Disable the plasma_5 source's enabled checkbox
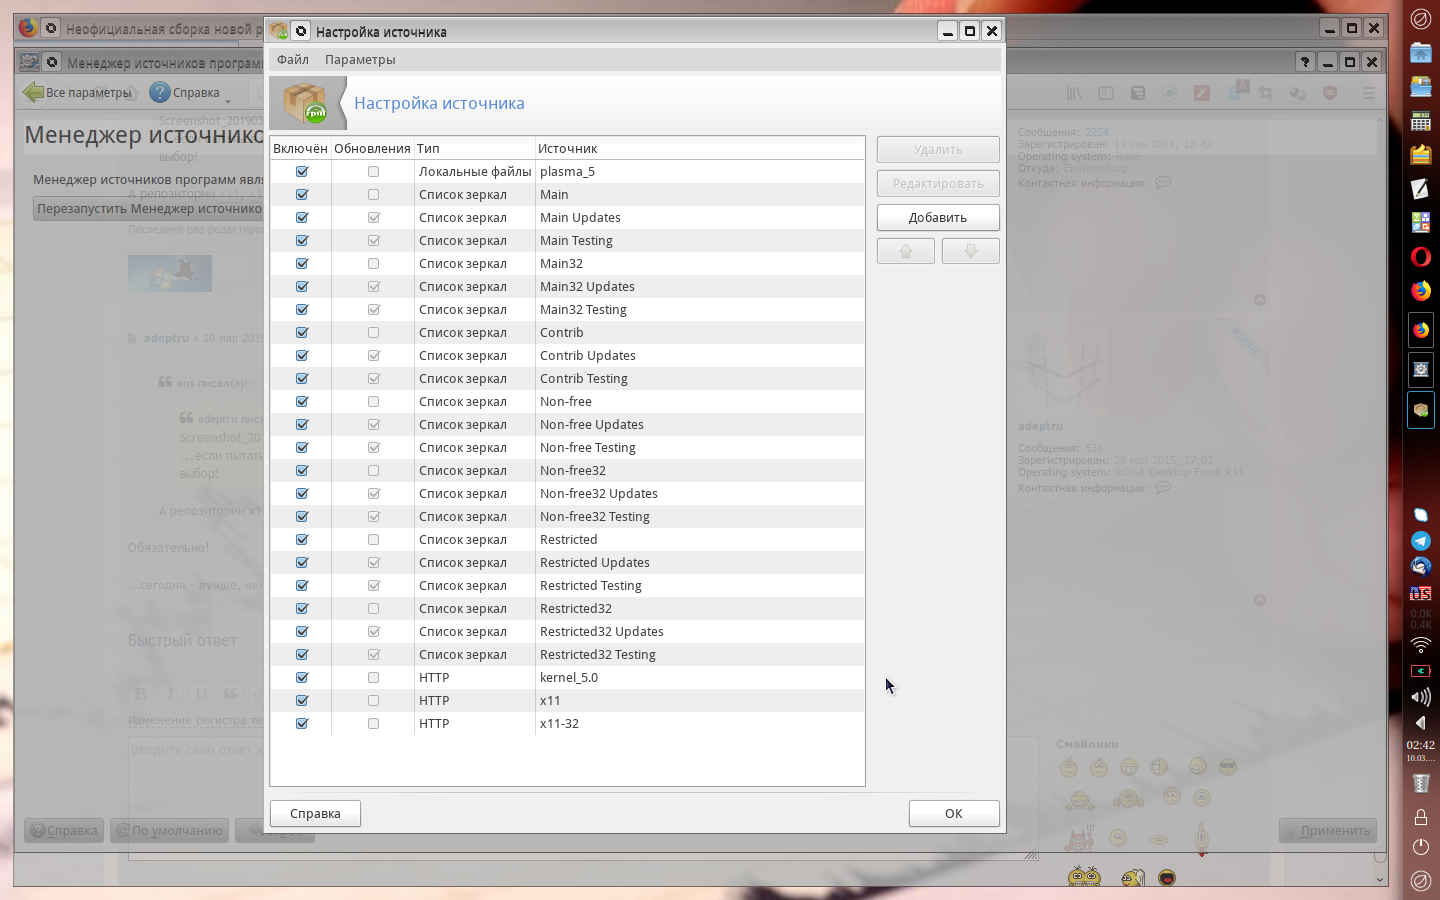The height and width of the screenshot is (900, 1440). 302,172
